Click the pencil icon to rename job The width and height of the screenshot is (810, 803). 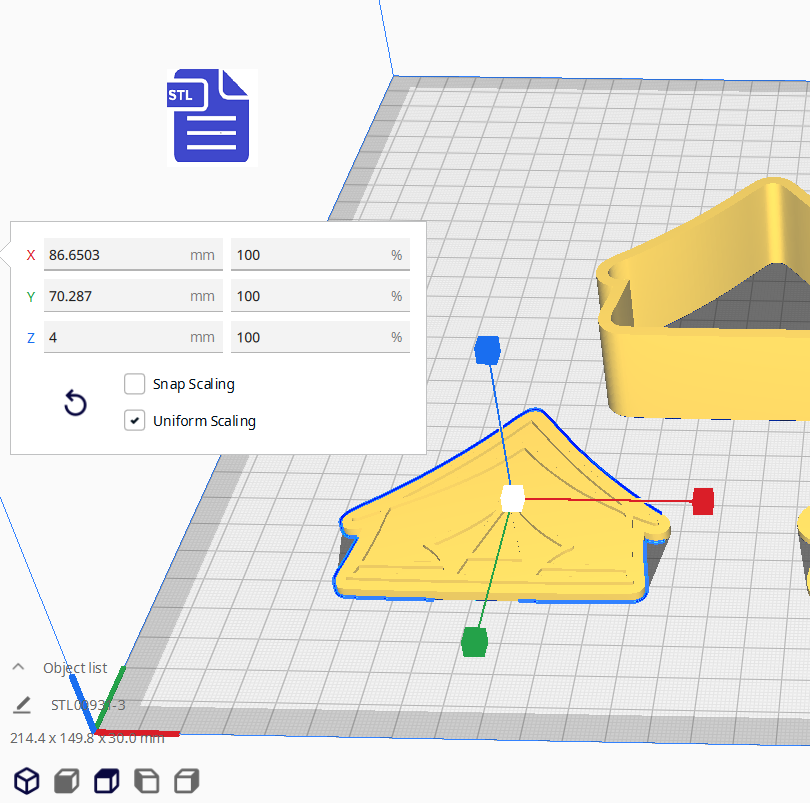click(x=22, y=705)
